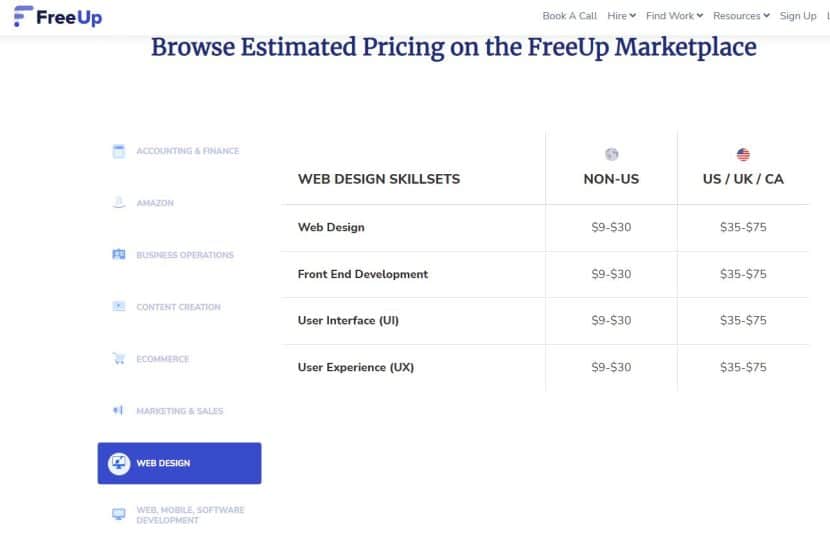This screenshot has width=830, height=544.
Task: Open the Content Creation category tab
Action: [x=178, y=307]
